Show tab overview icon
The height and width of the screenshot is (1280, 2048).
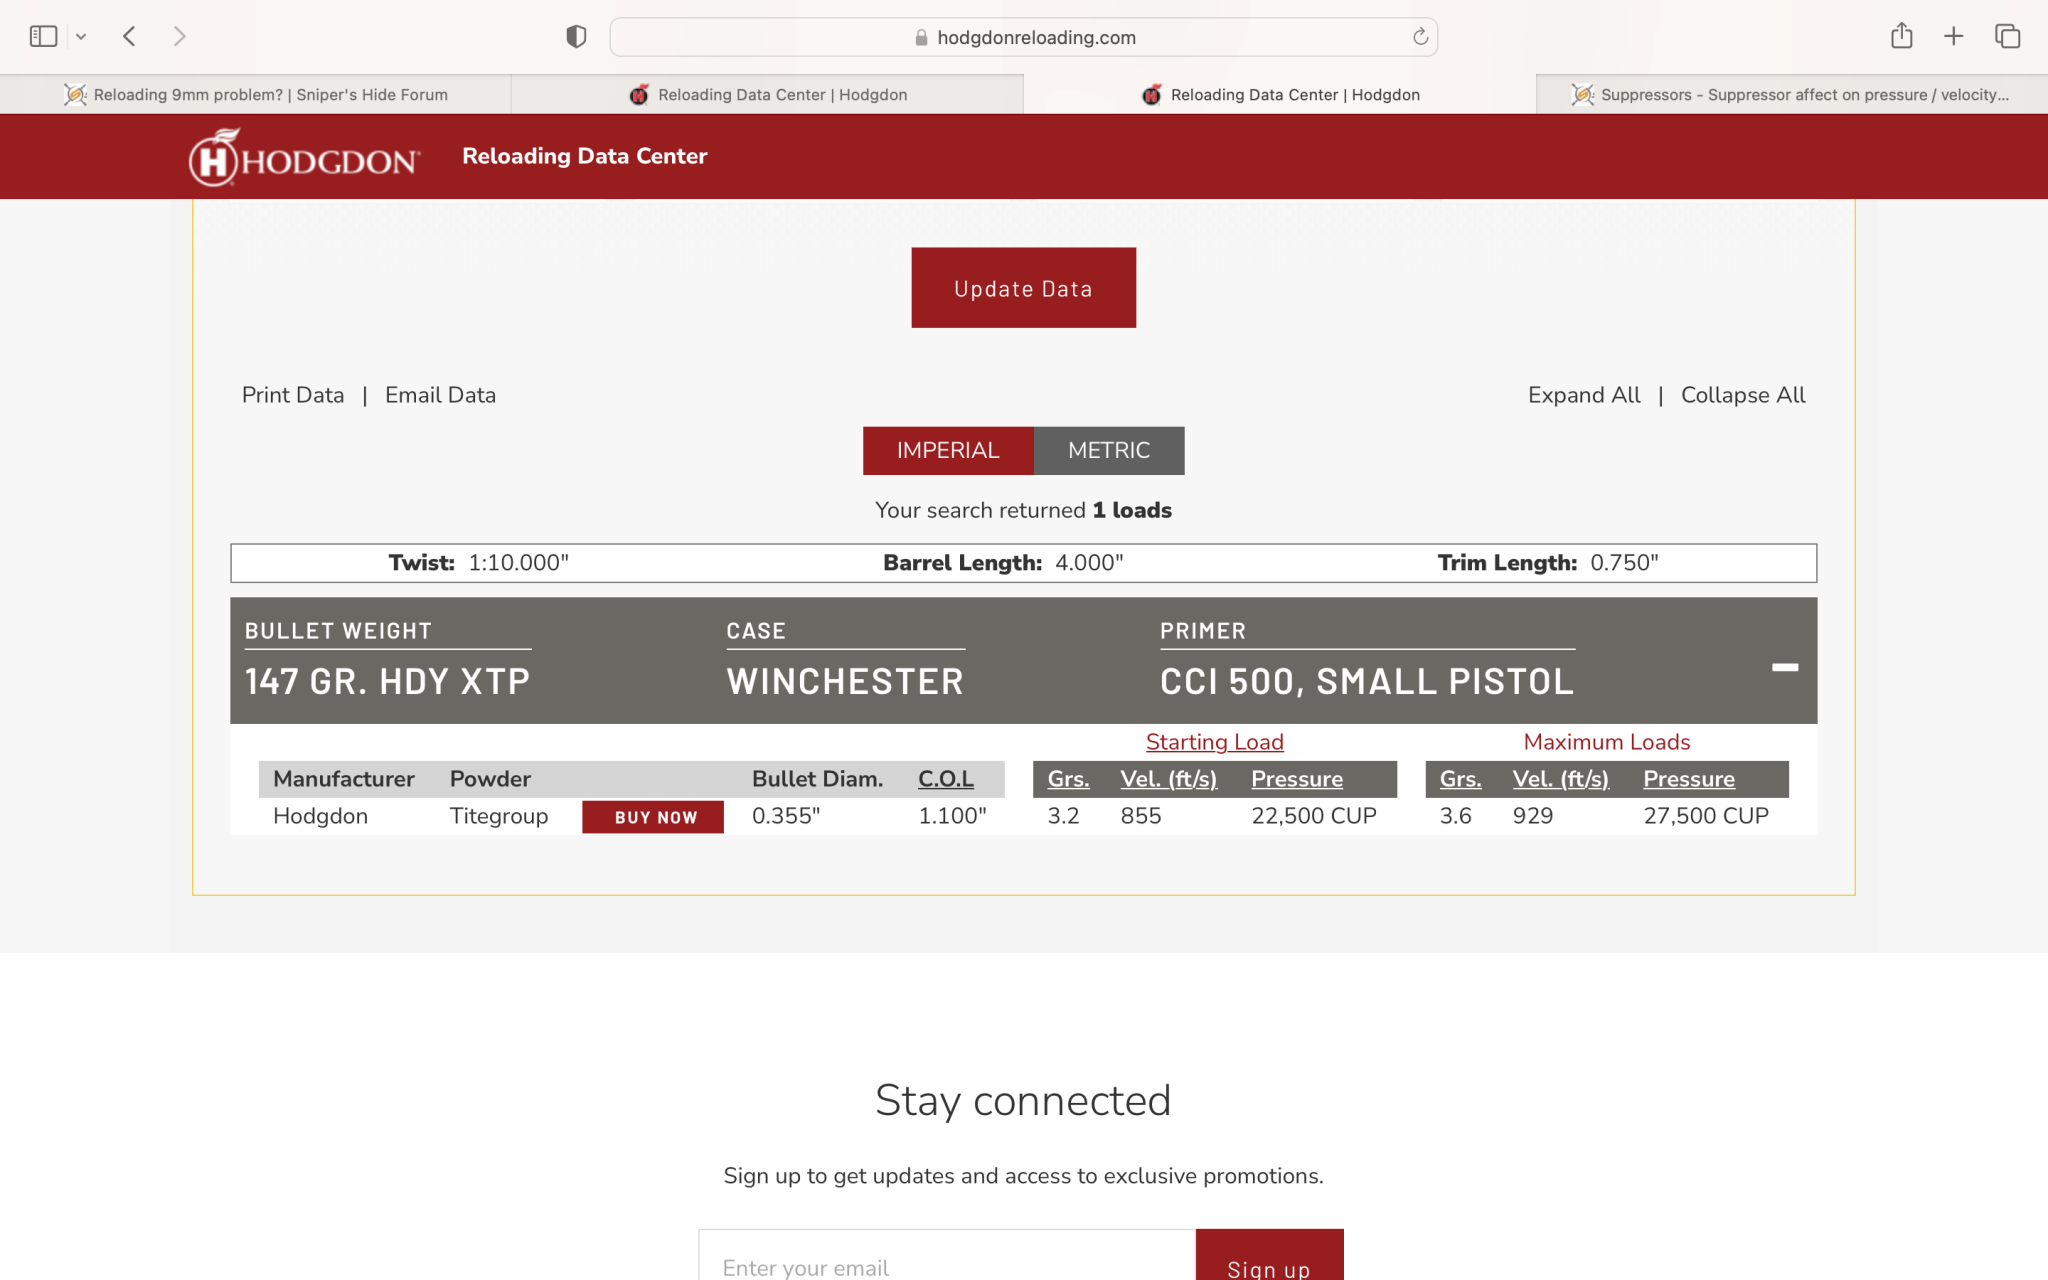pos(2007,37)
